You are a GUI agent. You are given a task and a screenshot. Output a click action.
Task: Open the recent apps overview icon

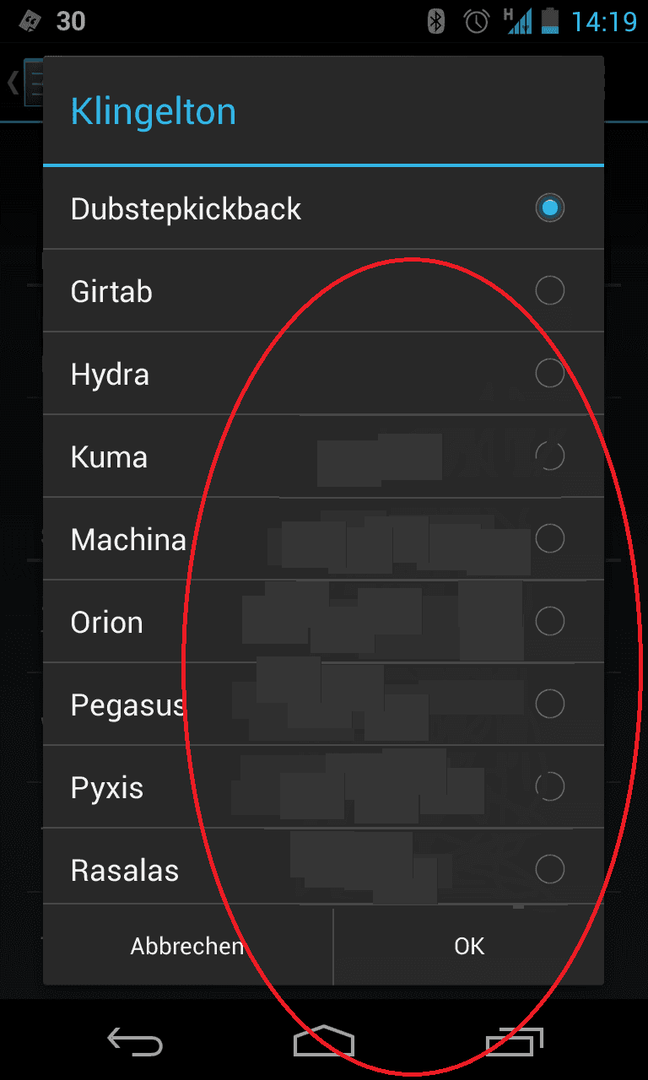514,1041
